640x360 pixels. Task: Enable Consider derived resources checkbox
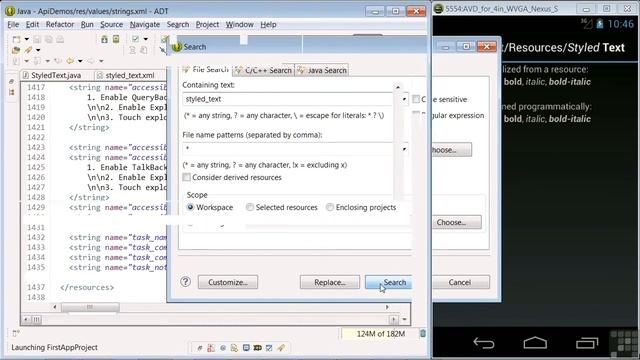point(187,177)
